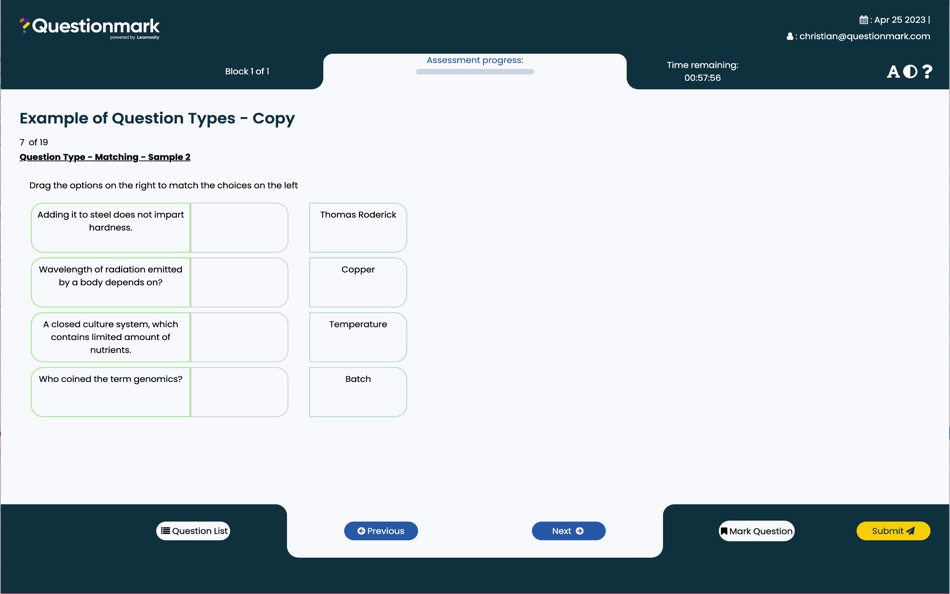Select the Temperature option card

[x=358, y=337]
